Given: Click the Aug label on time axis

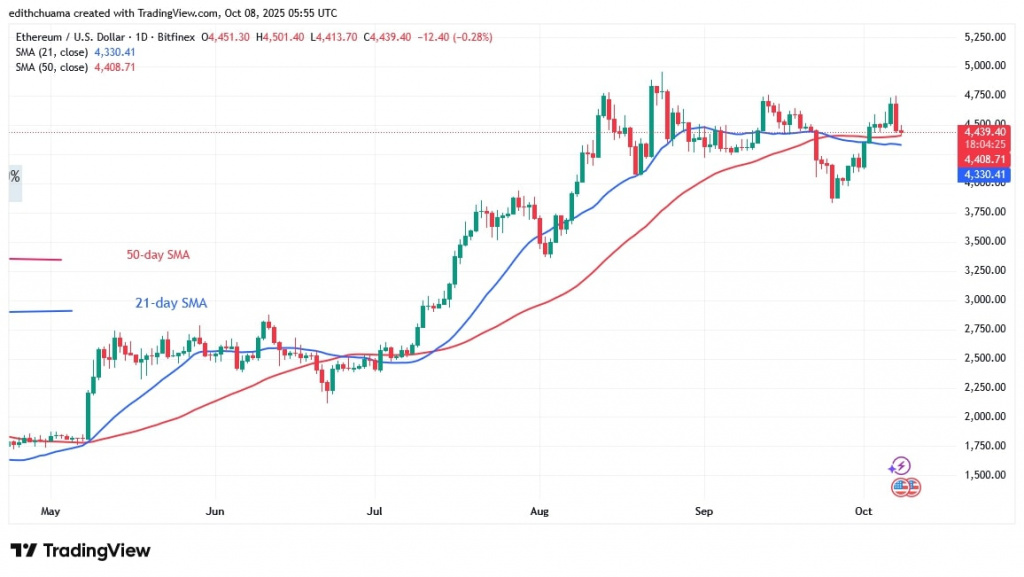Looking at the screenshot, I should [x=538, y=511].
